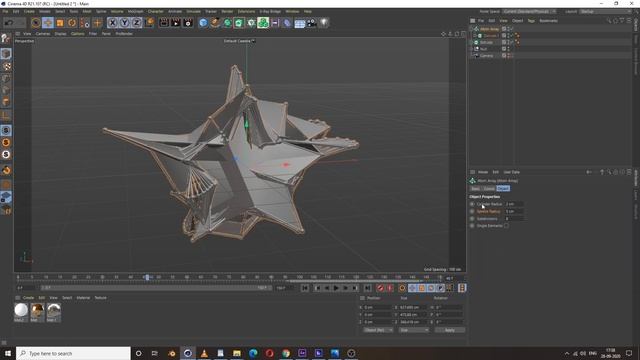Click Play forward button

click(x=336, y=288)
